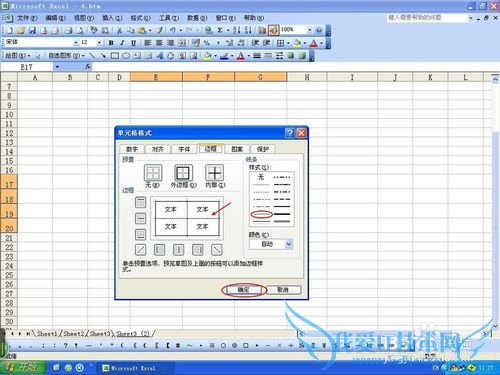The height and width of the screenshot is (375, 500).
Task: Click the Line Style icon in the drawing toolbar
Action: (257, 56)
